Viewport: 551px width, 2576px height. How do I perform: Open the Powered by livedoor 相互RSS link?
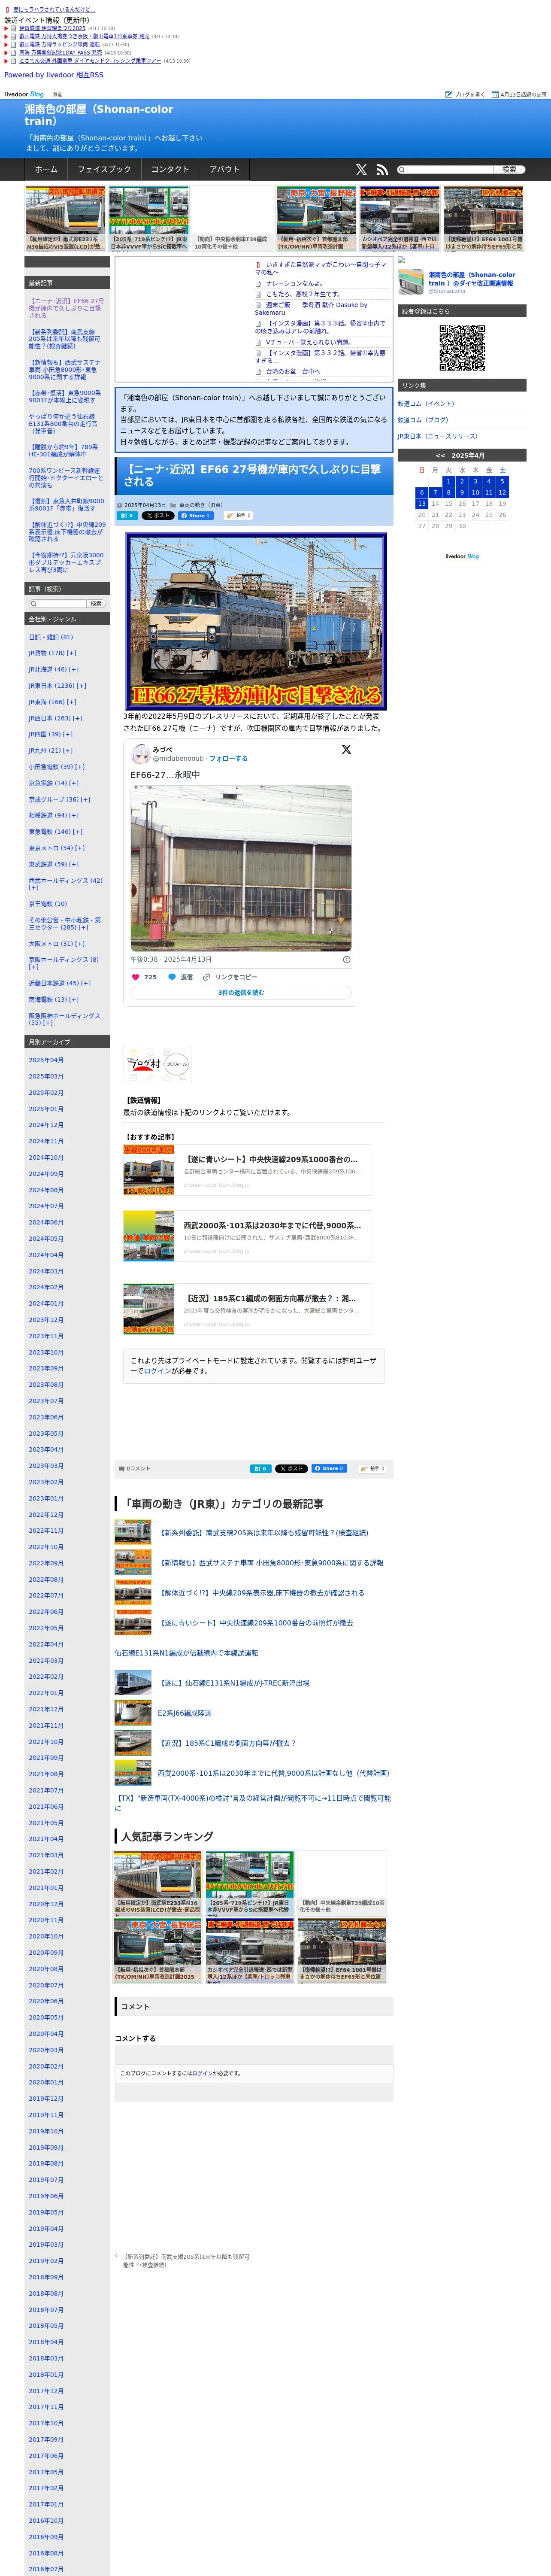click(54, 75)
